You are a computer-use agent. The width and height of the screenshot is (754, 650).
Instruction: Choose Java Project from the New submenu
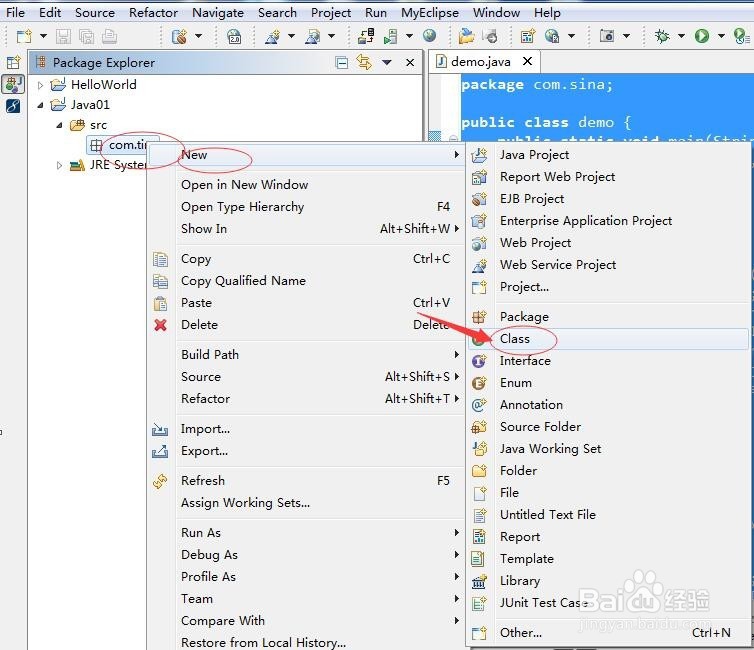[x=608, y=155]
